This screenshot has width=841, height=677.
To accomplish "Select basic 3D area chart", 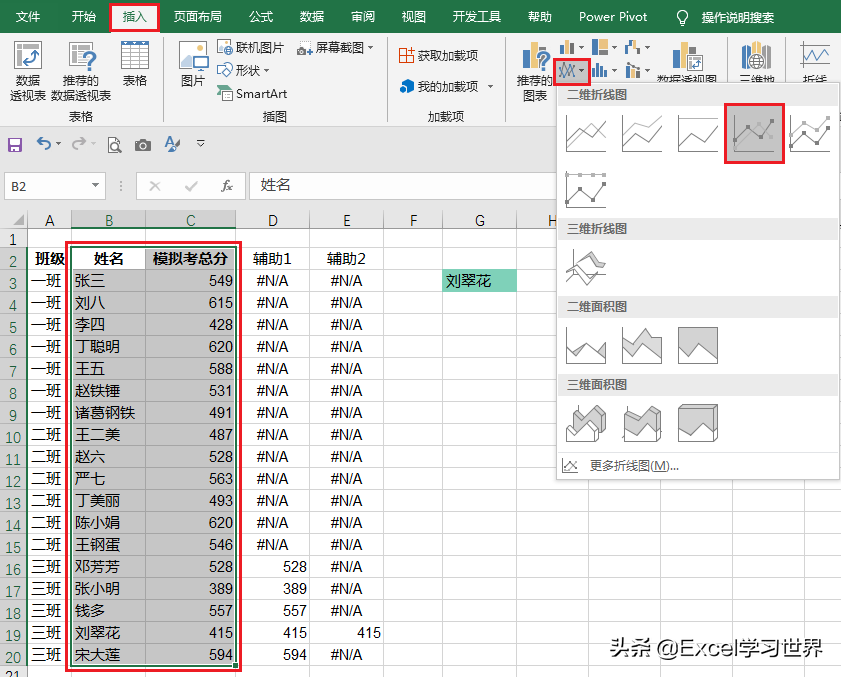I will click(x=586, y=423).
